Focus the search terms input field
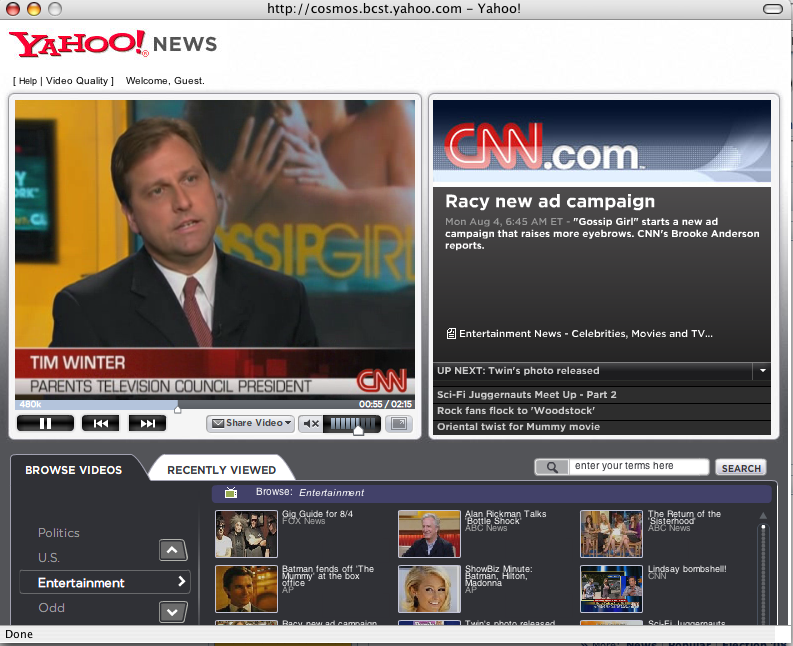Viewport: 793px width, 646px height. coord(639,466)
